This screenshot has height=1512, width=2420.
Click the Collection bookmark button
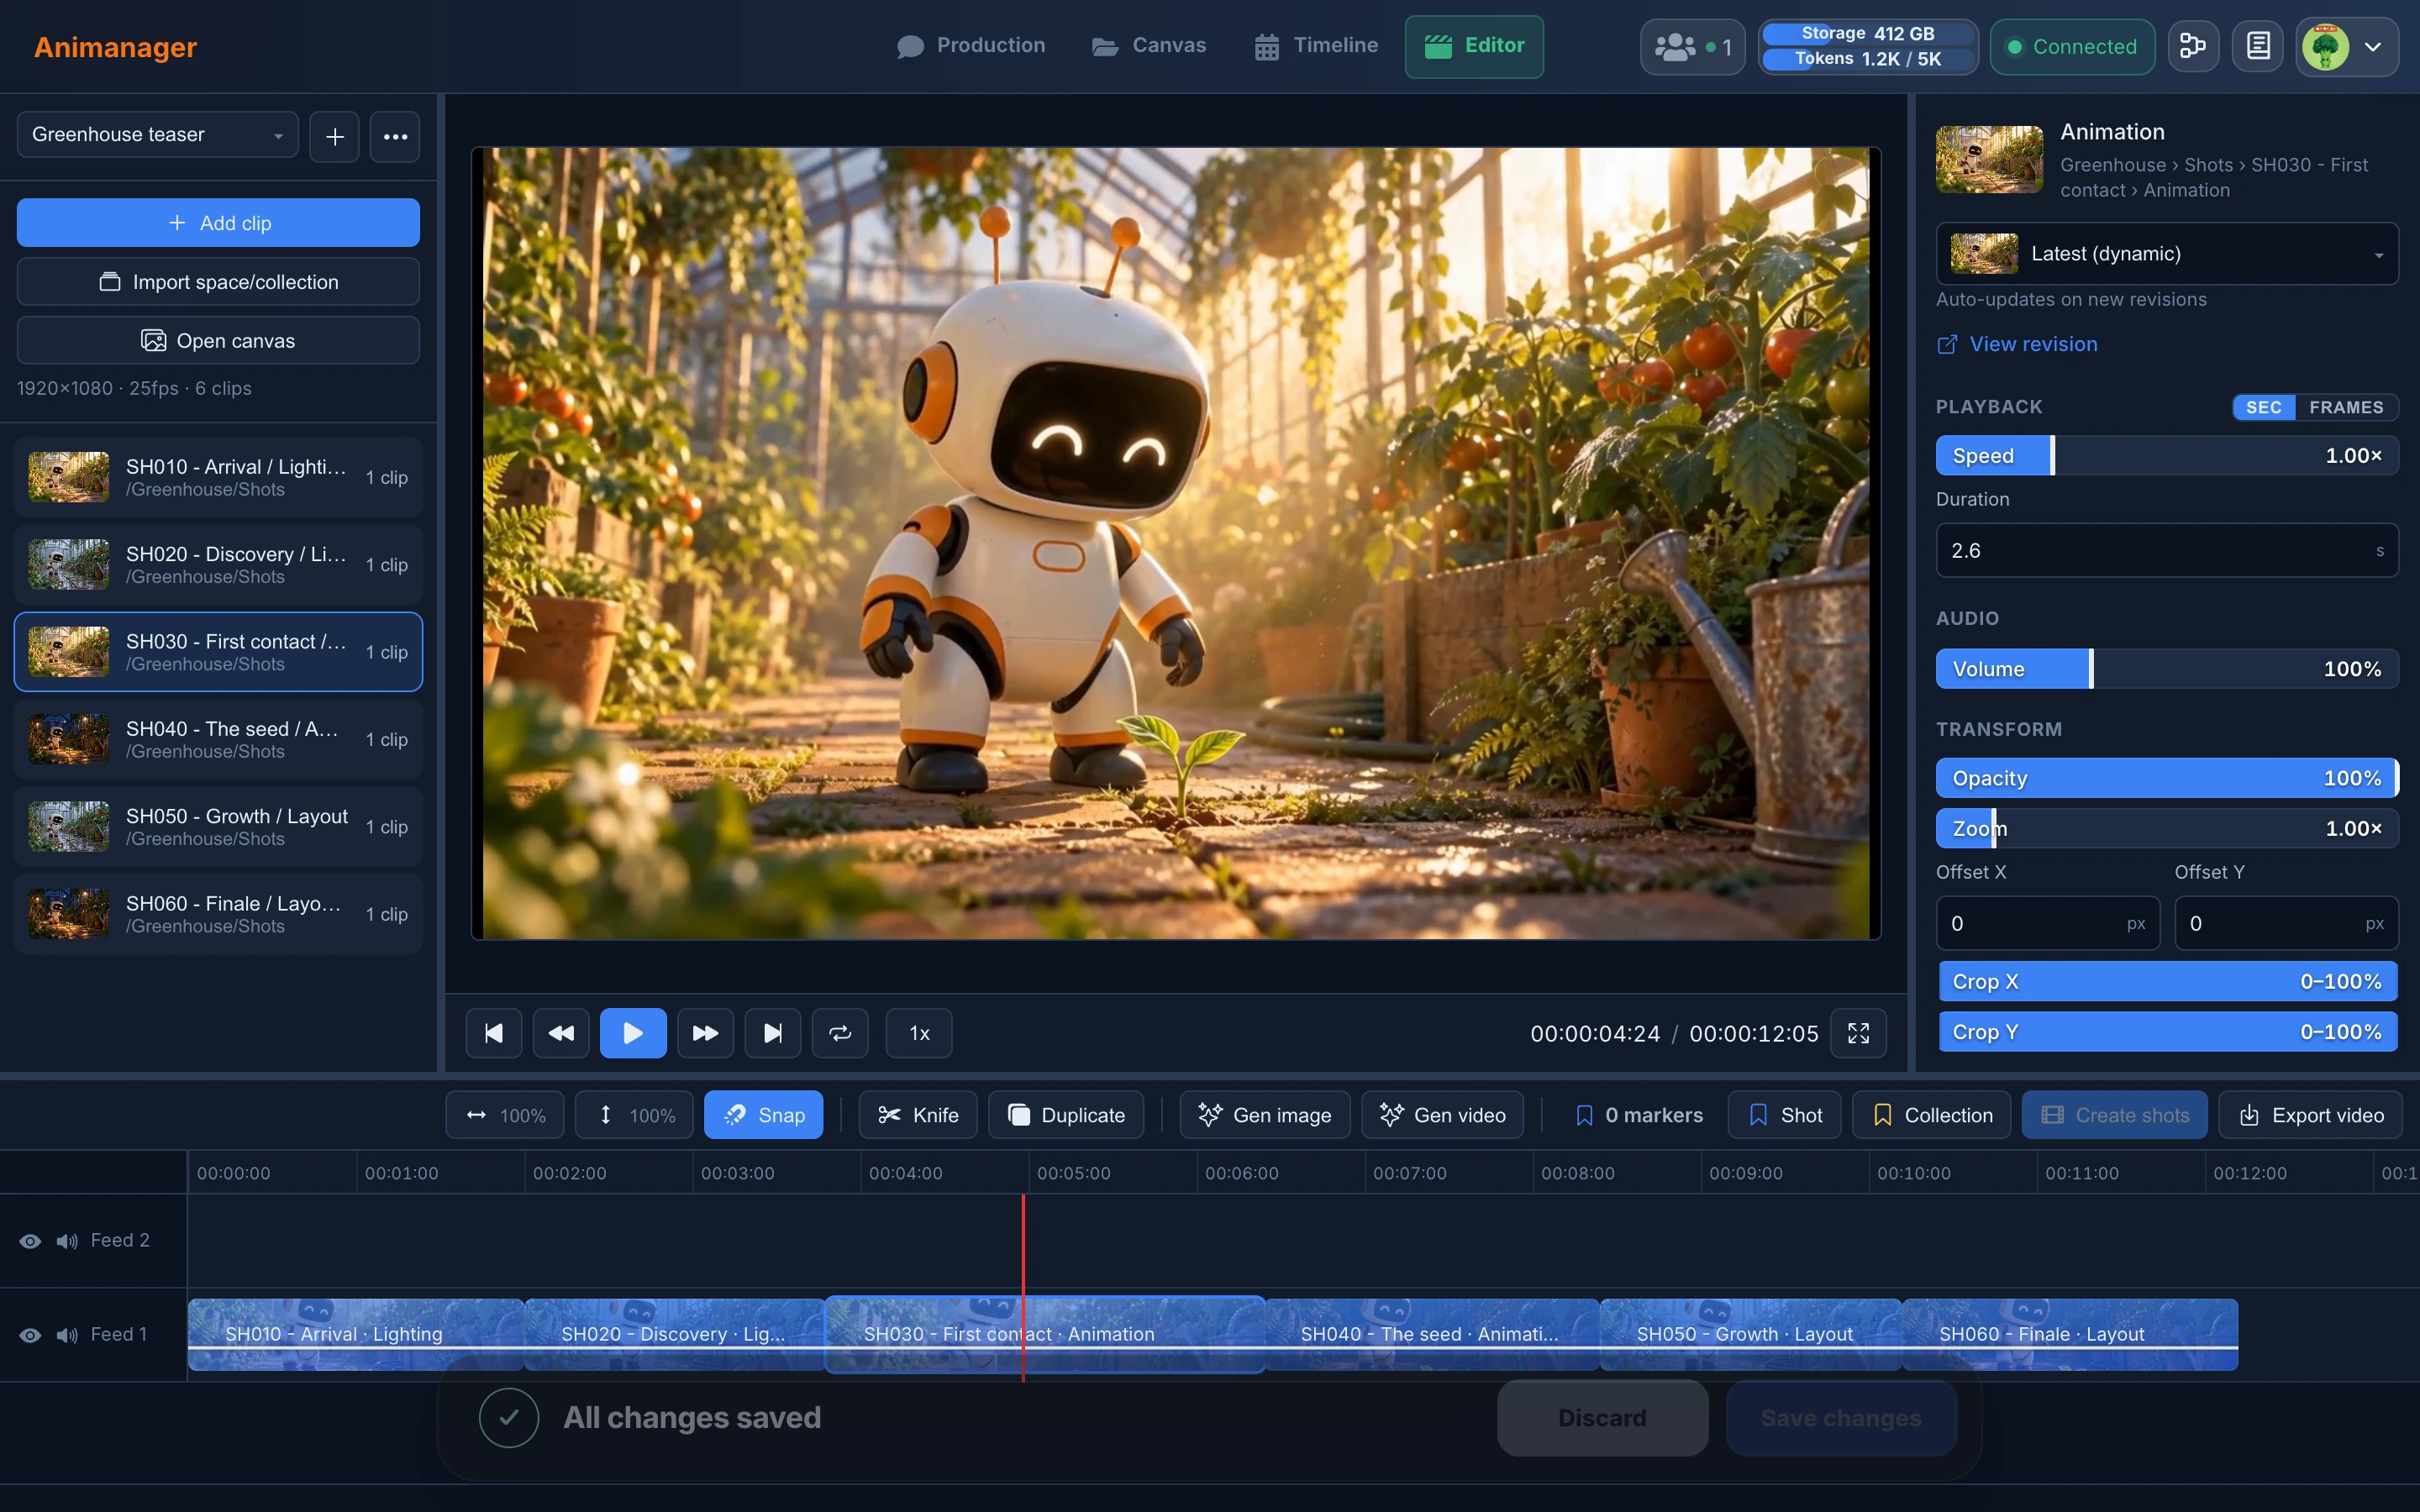[x=1932, y=1115]
